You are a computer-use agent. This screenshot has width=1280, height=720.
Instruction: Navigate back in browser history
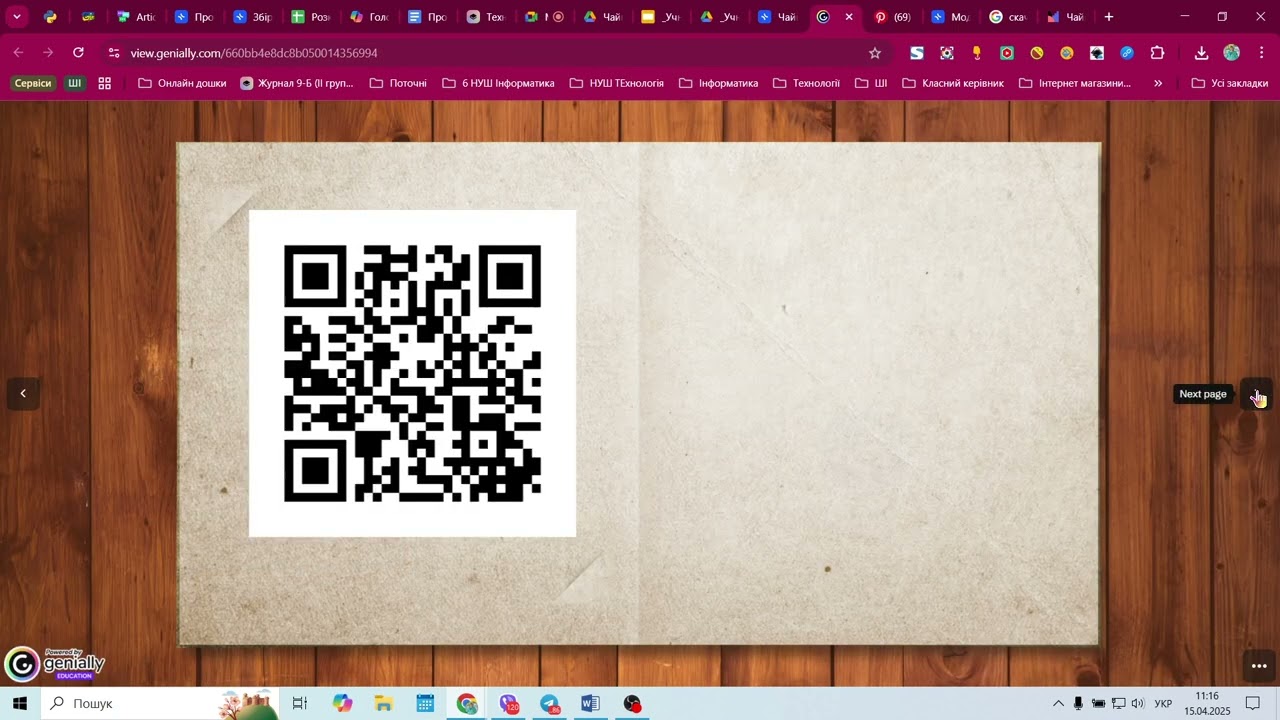tap(18, 53)
